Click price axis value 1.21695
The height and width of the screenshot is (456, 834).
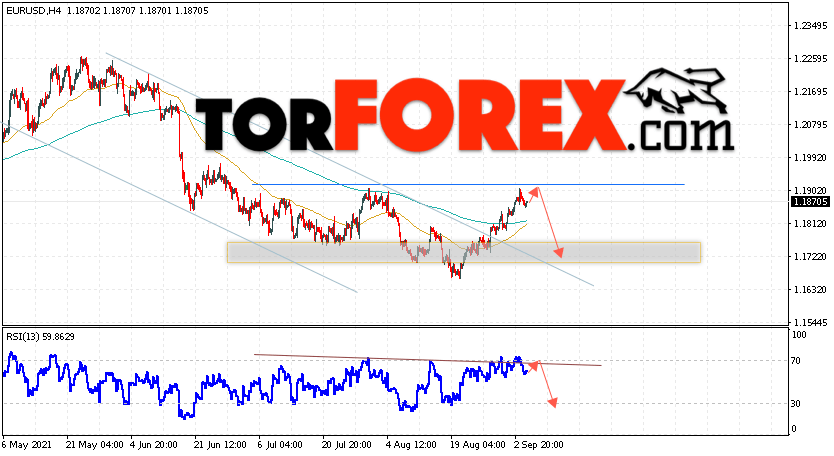pos(811,92)
